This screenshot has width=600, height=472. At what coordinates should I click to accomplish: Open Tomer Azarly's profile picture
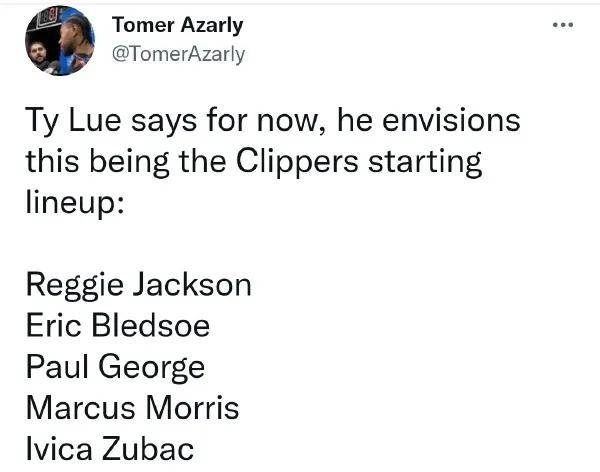click(x=60, y=41)
